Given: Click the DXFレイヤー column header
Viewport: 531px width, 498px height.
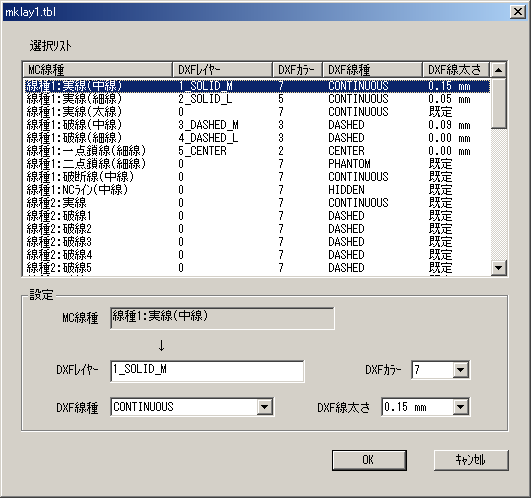Looking at the screenshot, I should point(222,70).
